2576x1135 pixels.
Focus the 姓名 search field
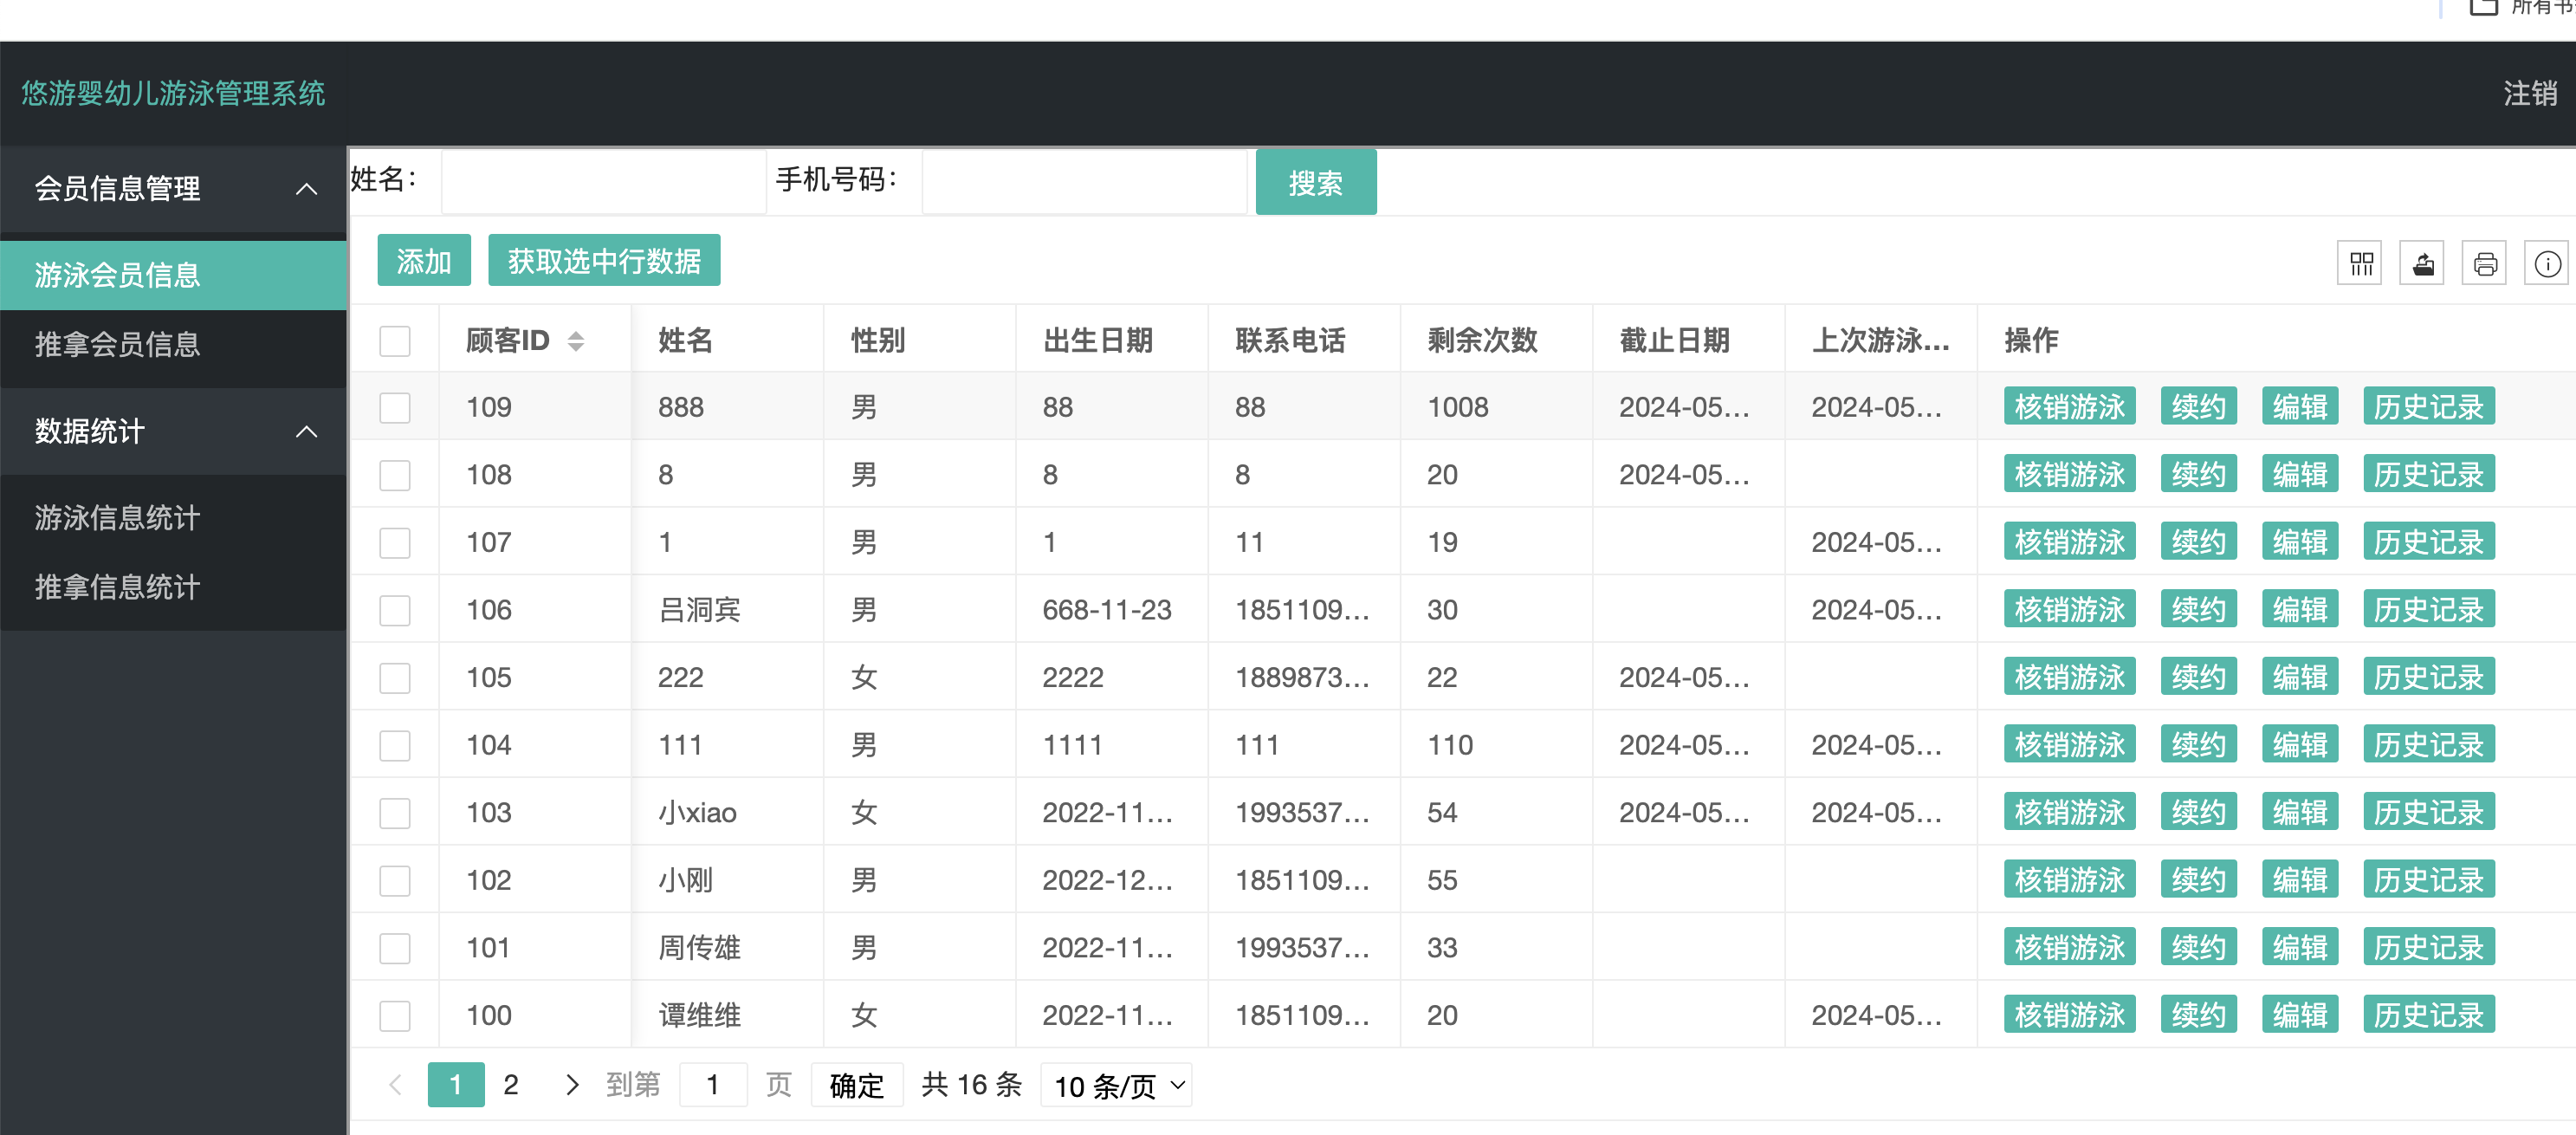[604, 182]
